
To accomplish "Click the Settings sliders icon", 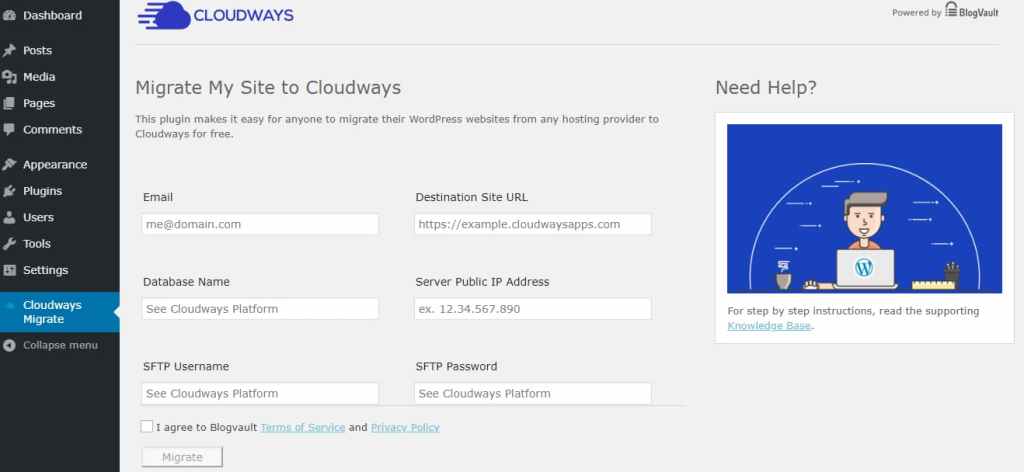I will [9, 270].
